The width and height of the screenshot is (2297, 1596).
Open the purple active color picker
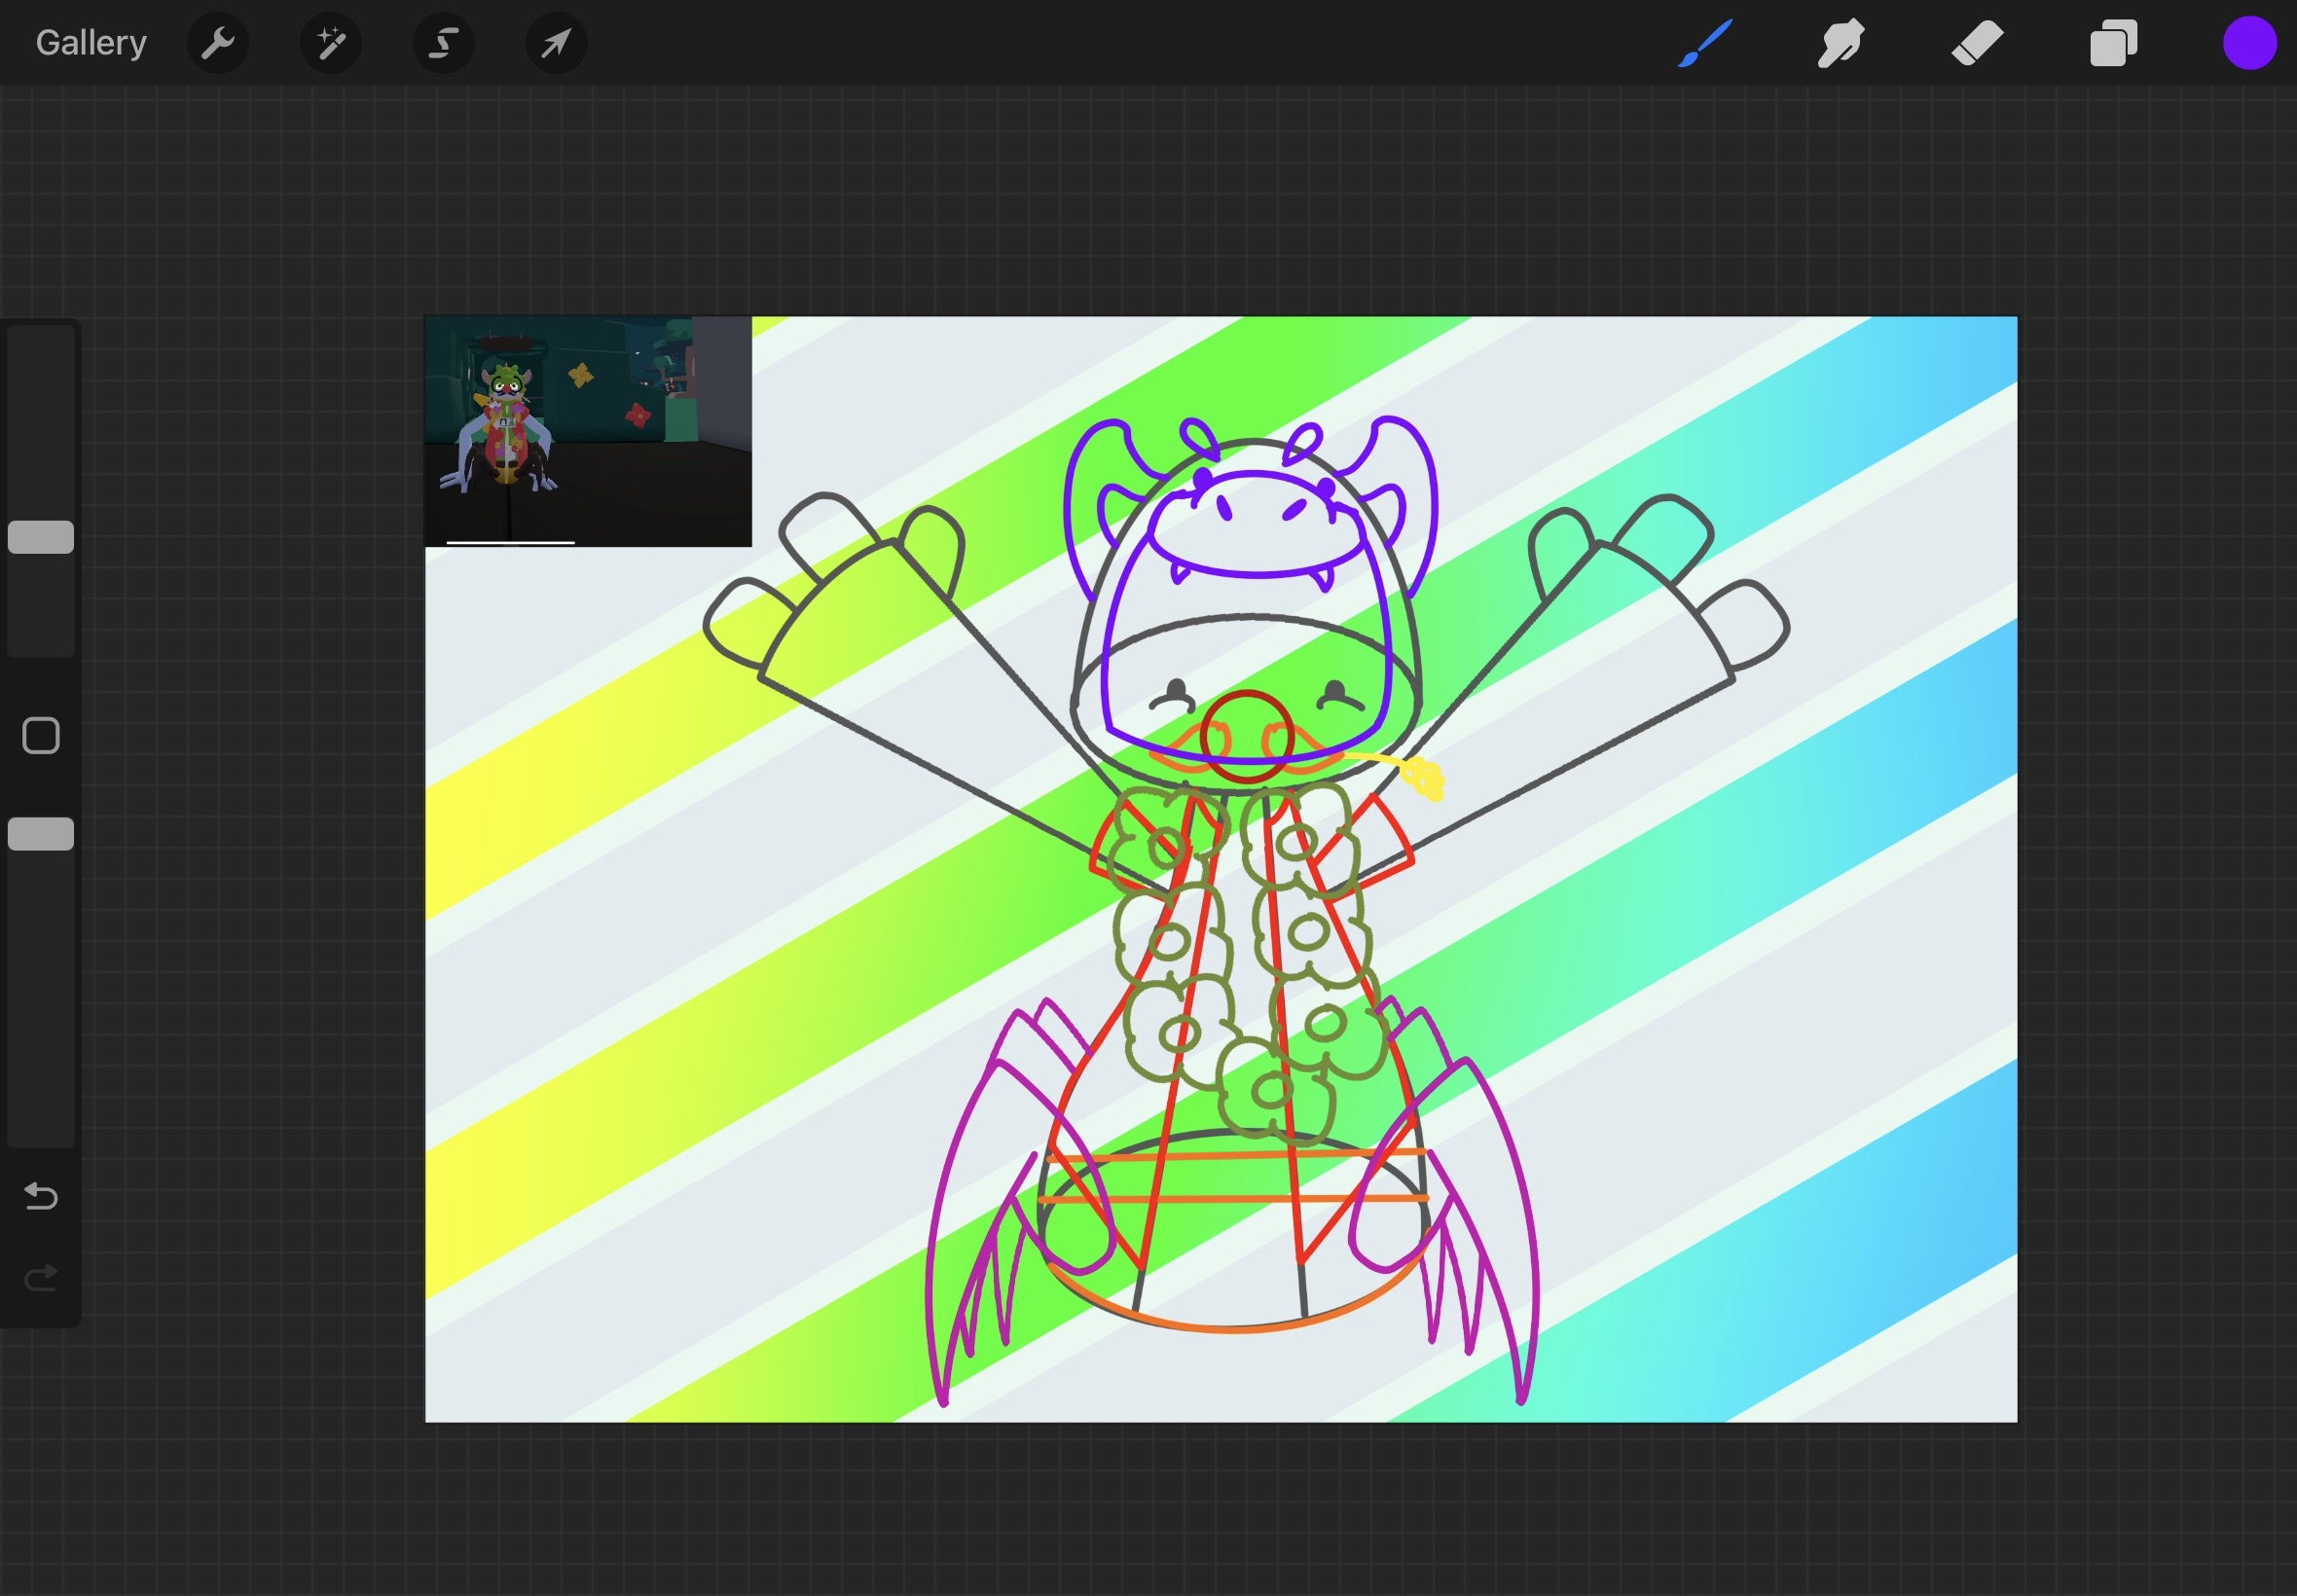click(2250, 43)
